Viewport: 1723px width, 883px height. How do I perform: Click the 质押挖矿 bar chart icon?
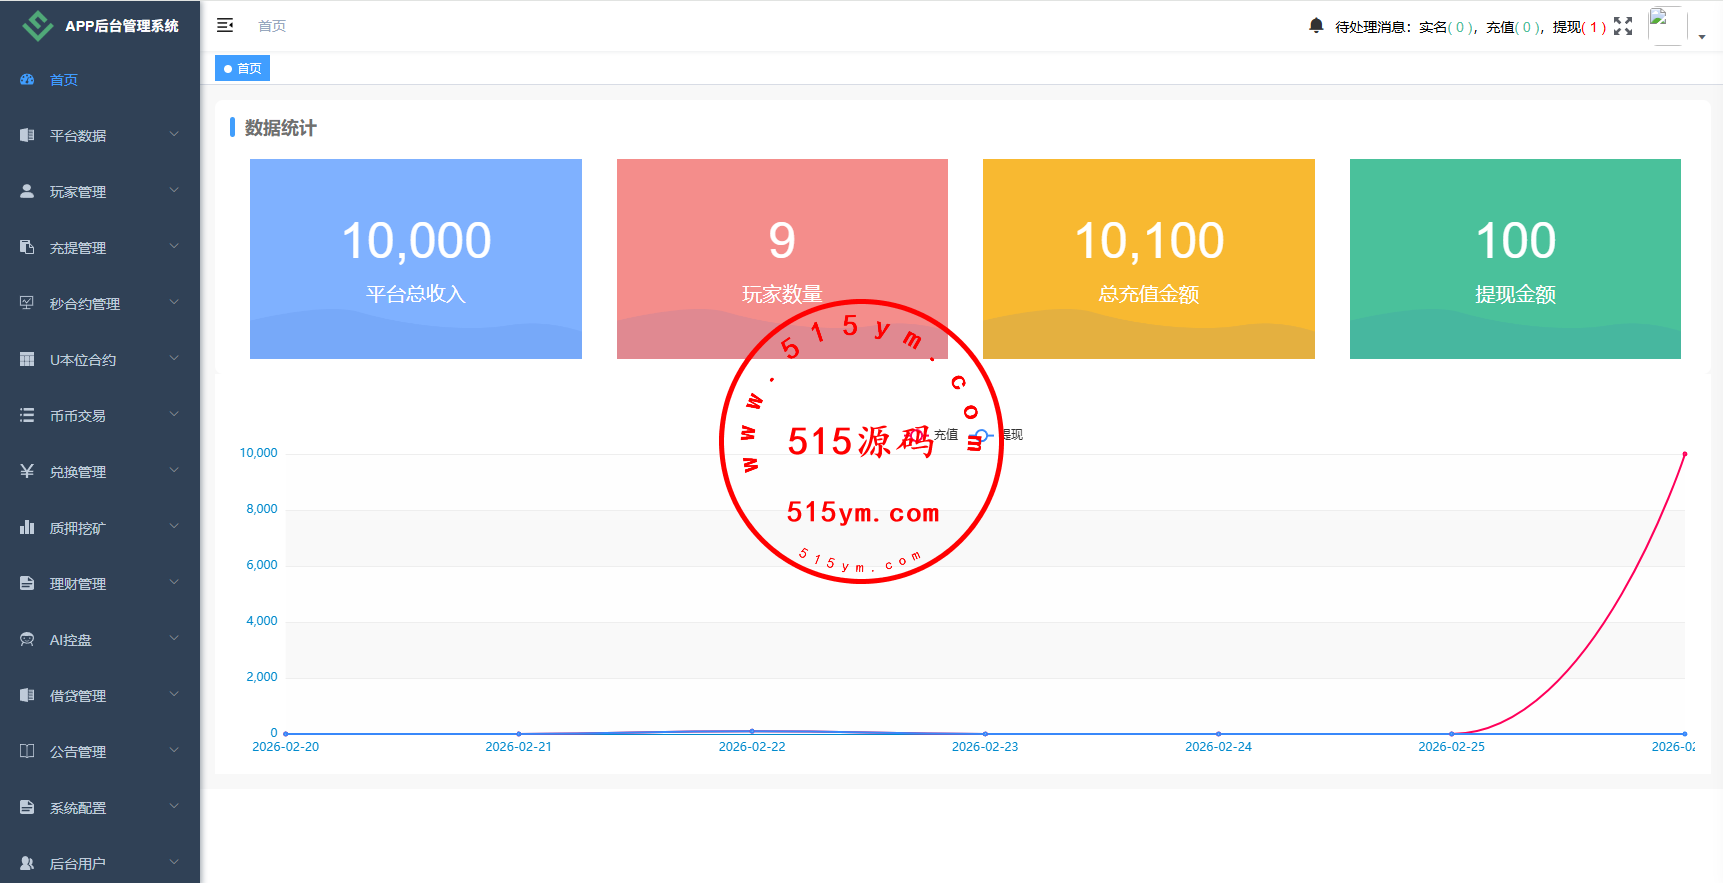27,527
